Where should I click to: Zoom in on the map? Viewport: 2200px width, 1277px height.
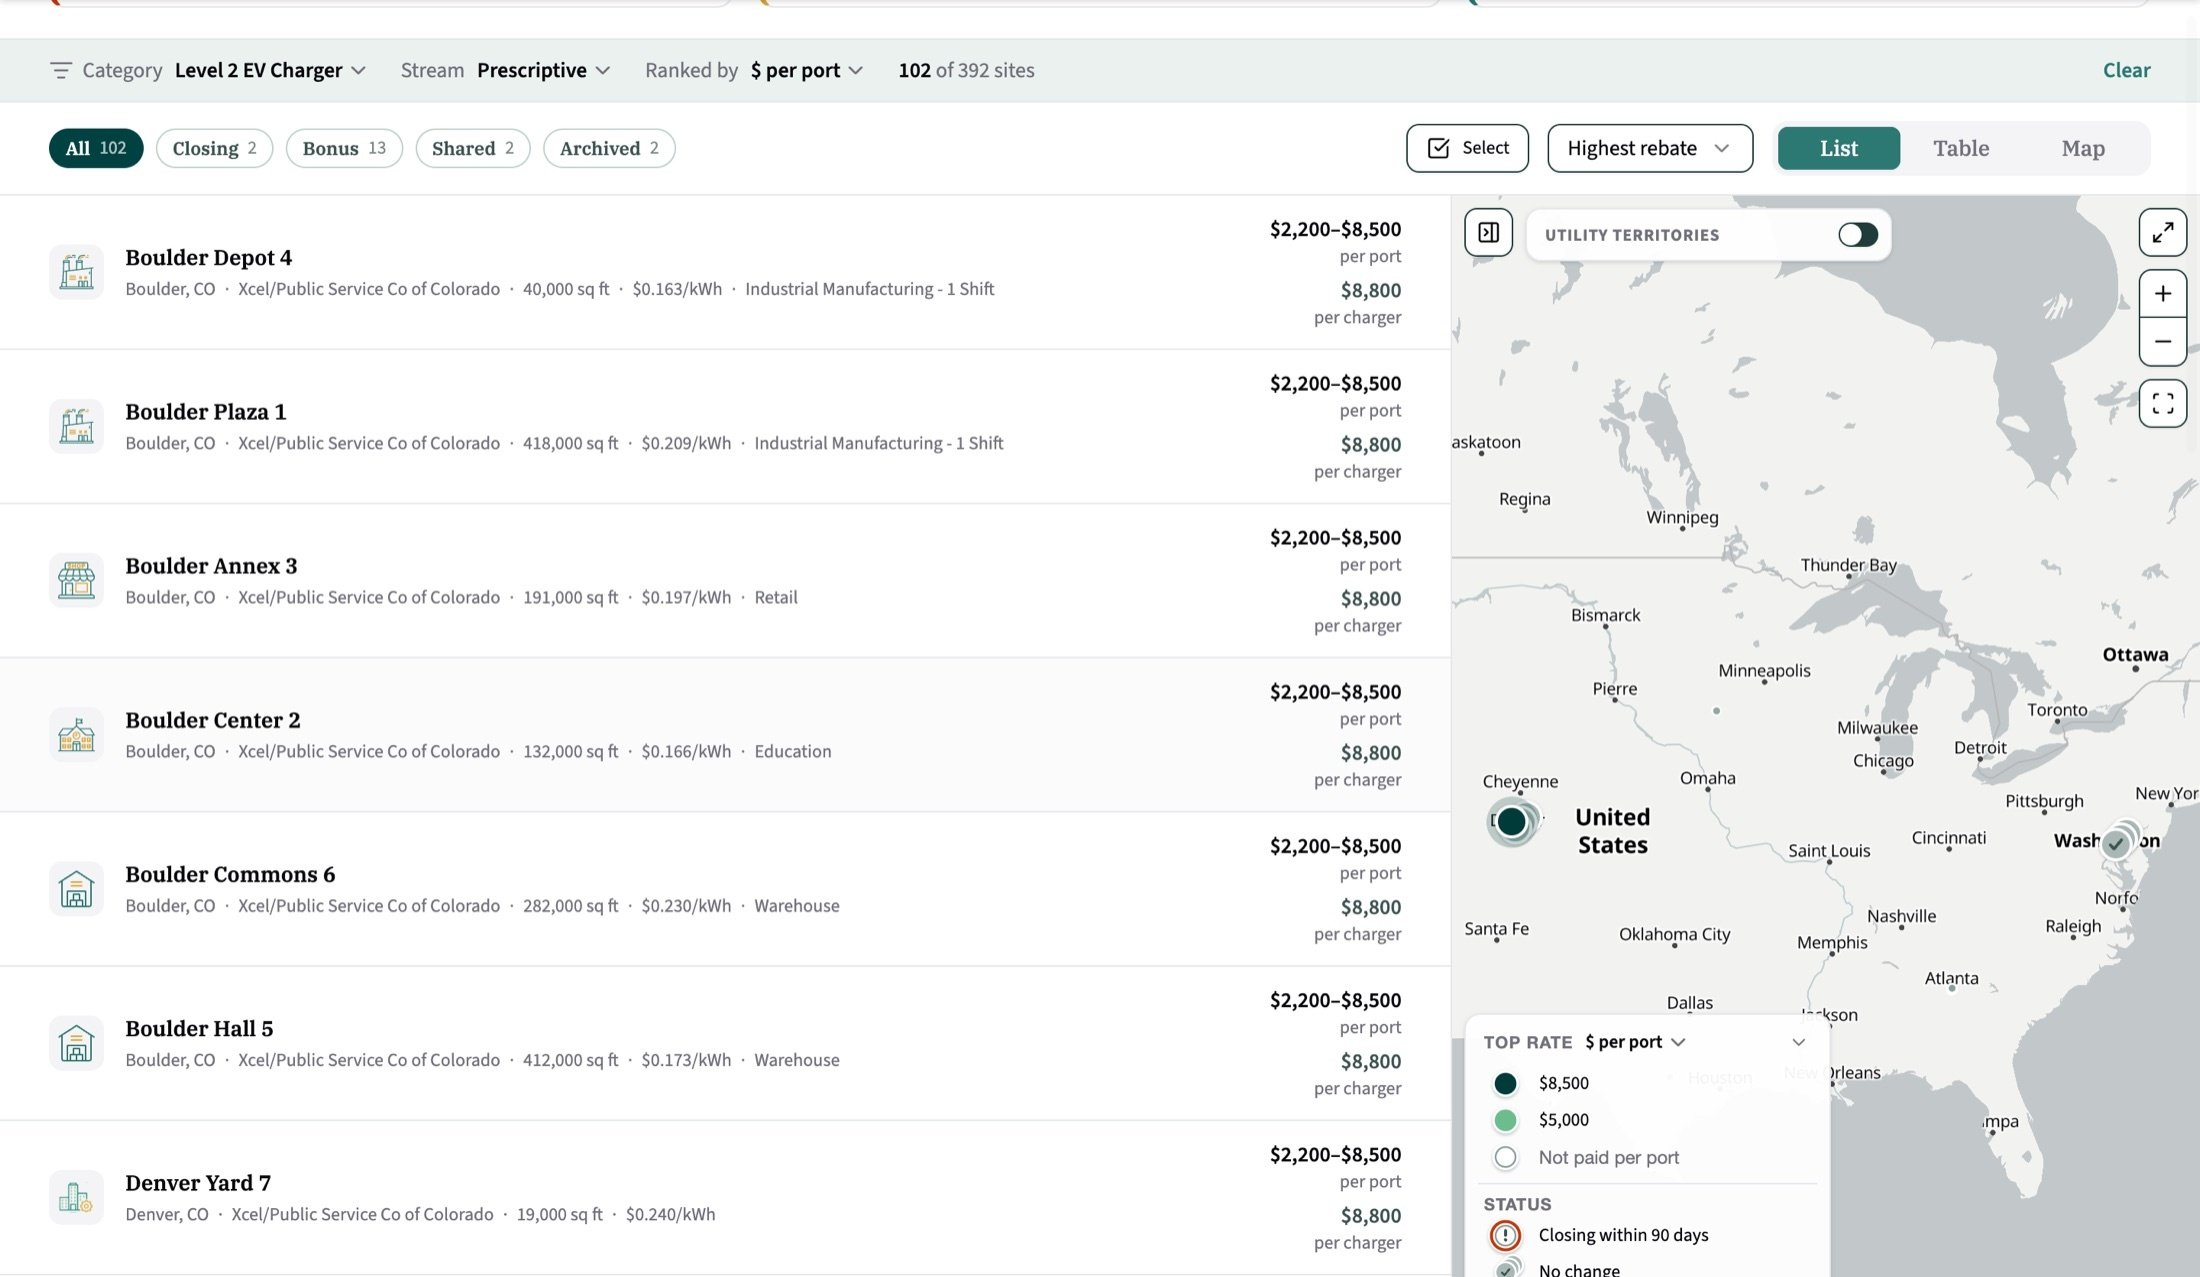(x=2162, y=294)
